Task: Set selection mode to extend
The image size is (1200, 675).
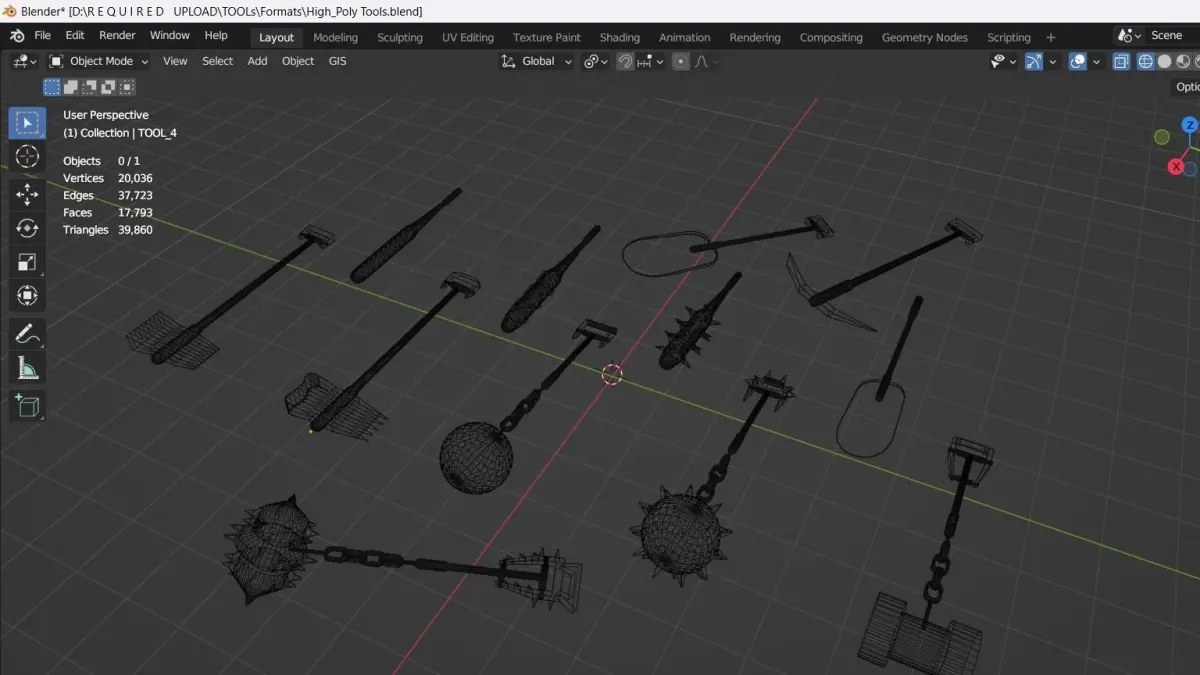Action: (x=70, y=87)
